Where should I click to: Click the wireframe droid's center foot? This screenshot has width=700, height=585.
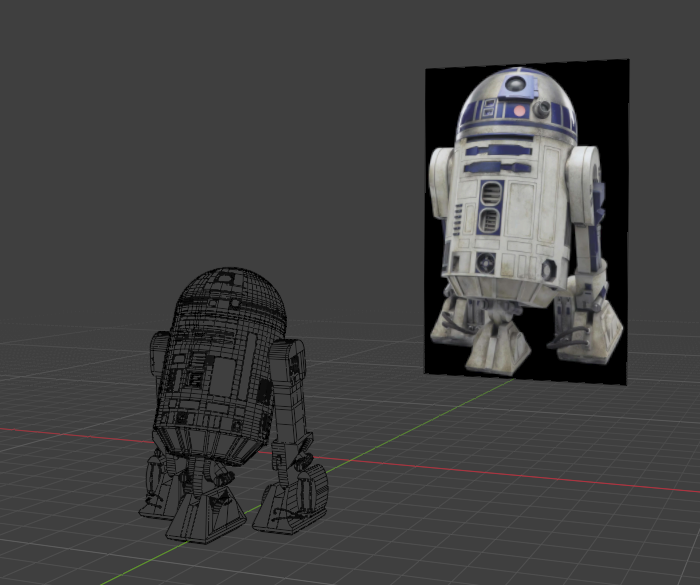click(x=206, y=514)
